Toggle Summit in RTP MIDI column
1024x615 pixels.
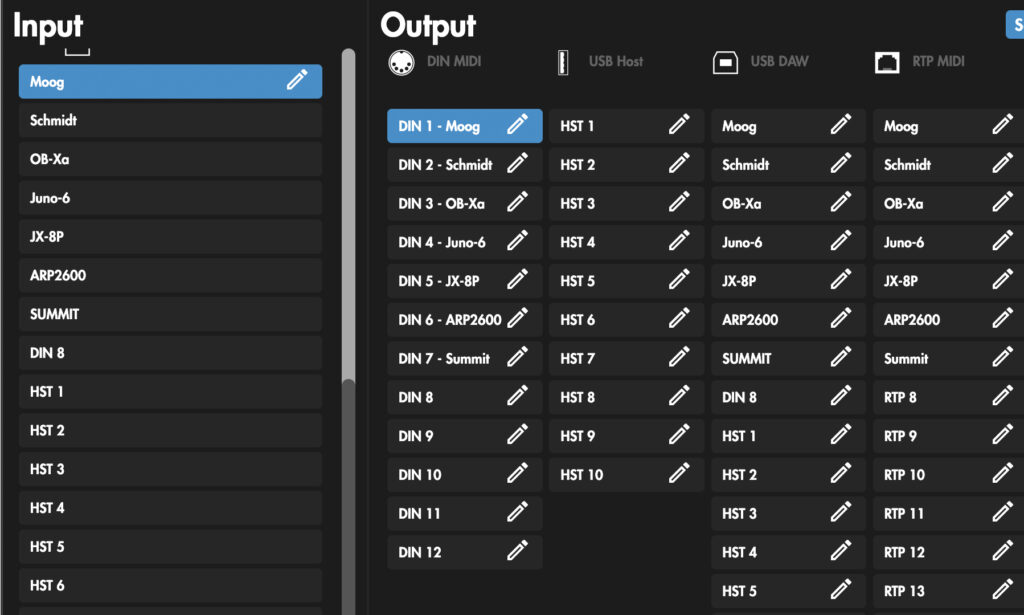pyautogui.click(x=948, y=358)
